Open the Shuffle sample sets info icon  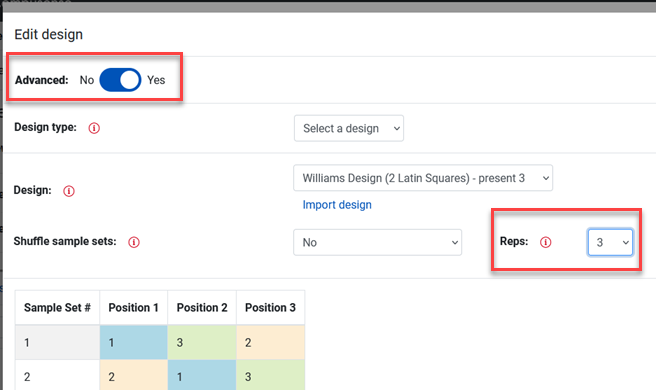[x=134, y=242]
